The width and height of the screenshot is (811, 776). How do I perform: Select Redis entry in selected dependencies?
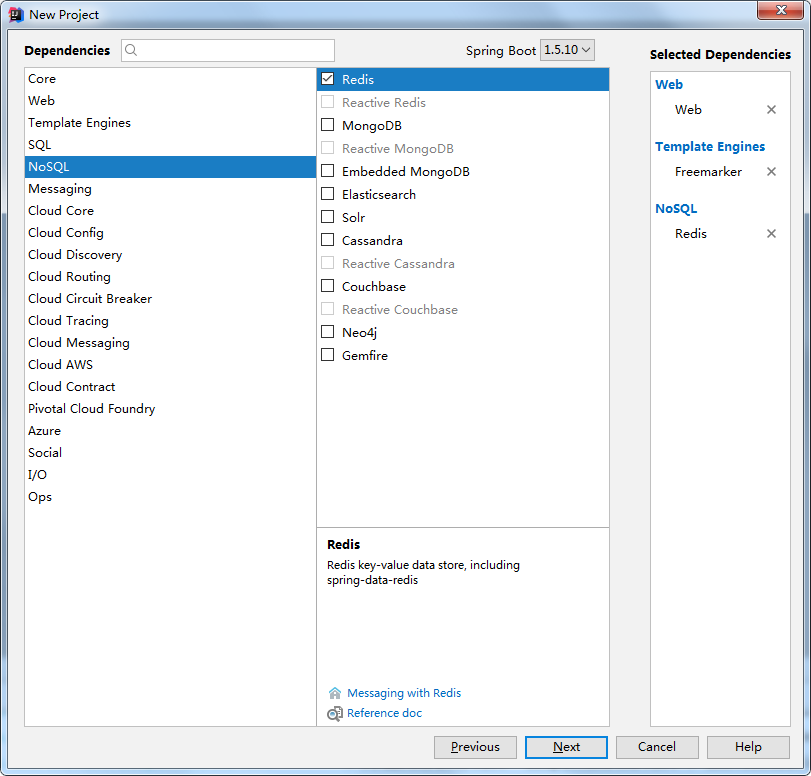pyautogui.click(x=690, y=234)
